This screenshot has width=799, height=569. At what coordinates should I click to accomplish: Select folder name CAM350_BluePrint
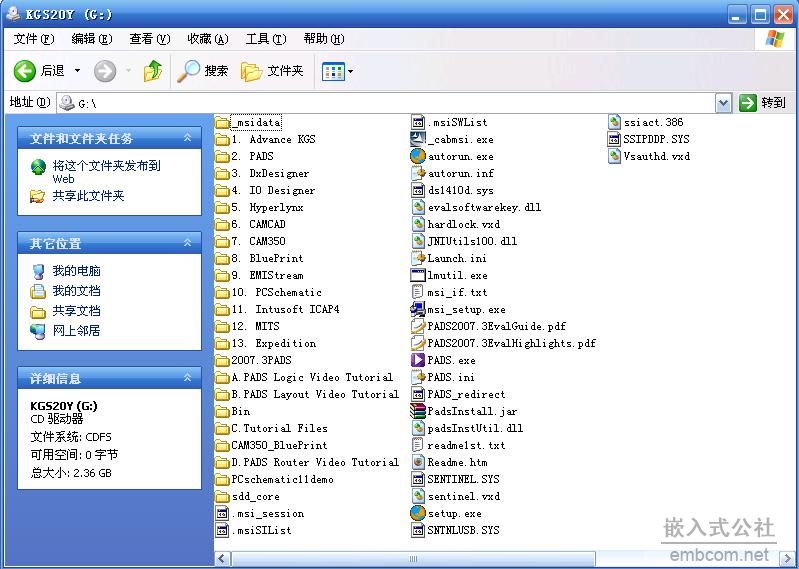coord(279,445)
